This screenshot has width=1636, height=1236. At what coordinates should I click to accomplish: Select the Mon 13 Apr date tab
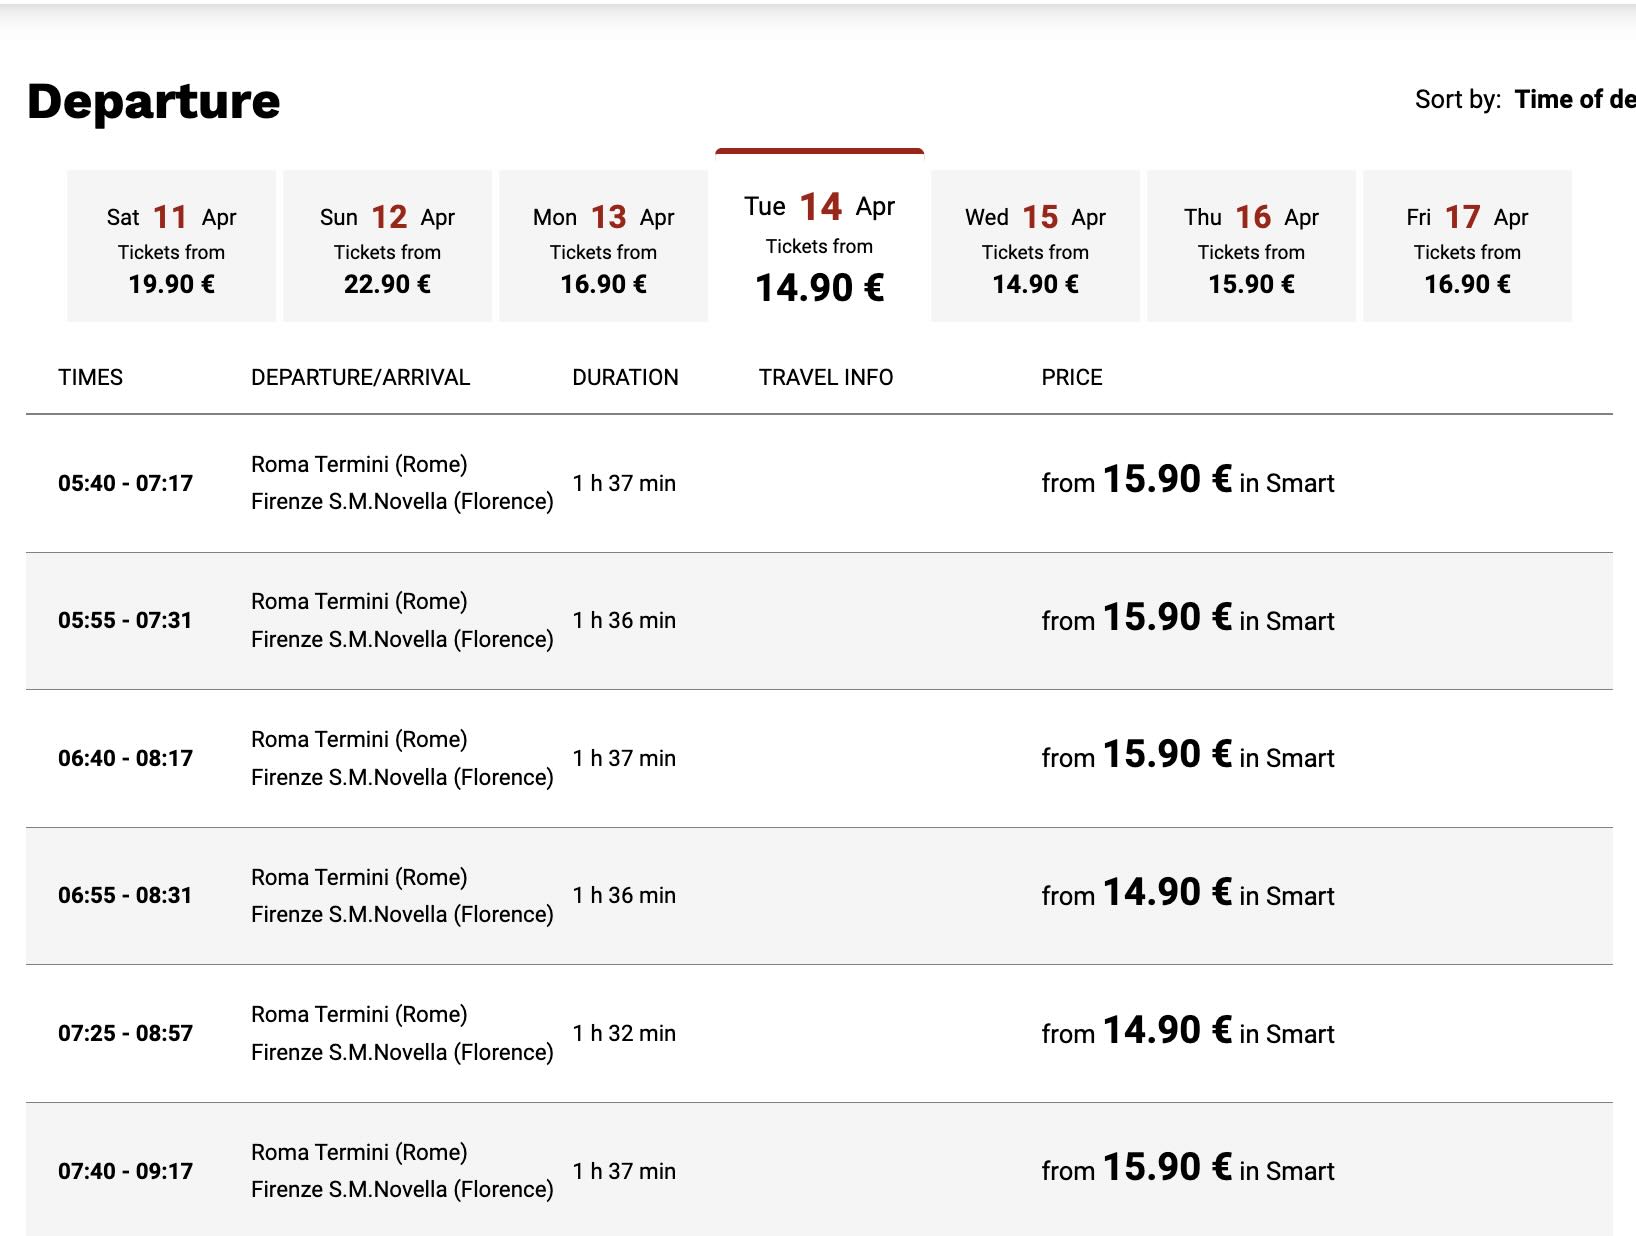coord(604,247)
